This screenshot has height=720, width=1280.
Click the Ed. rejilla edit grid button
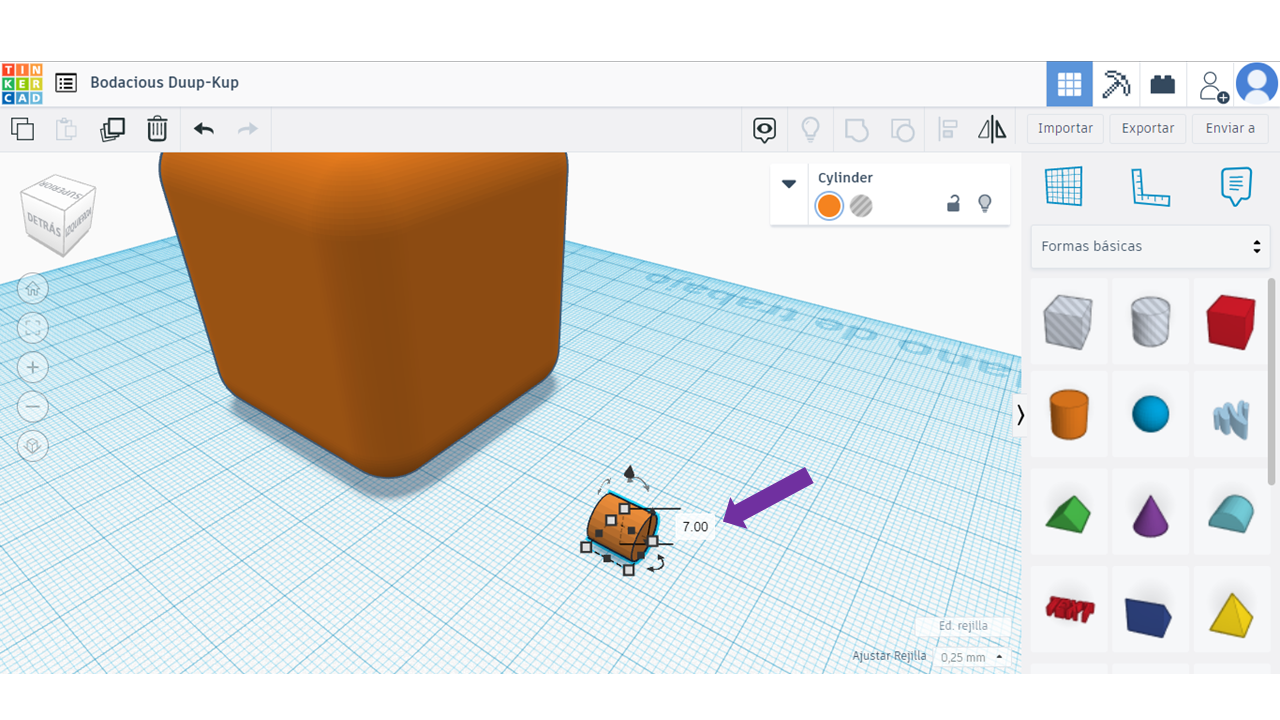coord(963,626)
